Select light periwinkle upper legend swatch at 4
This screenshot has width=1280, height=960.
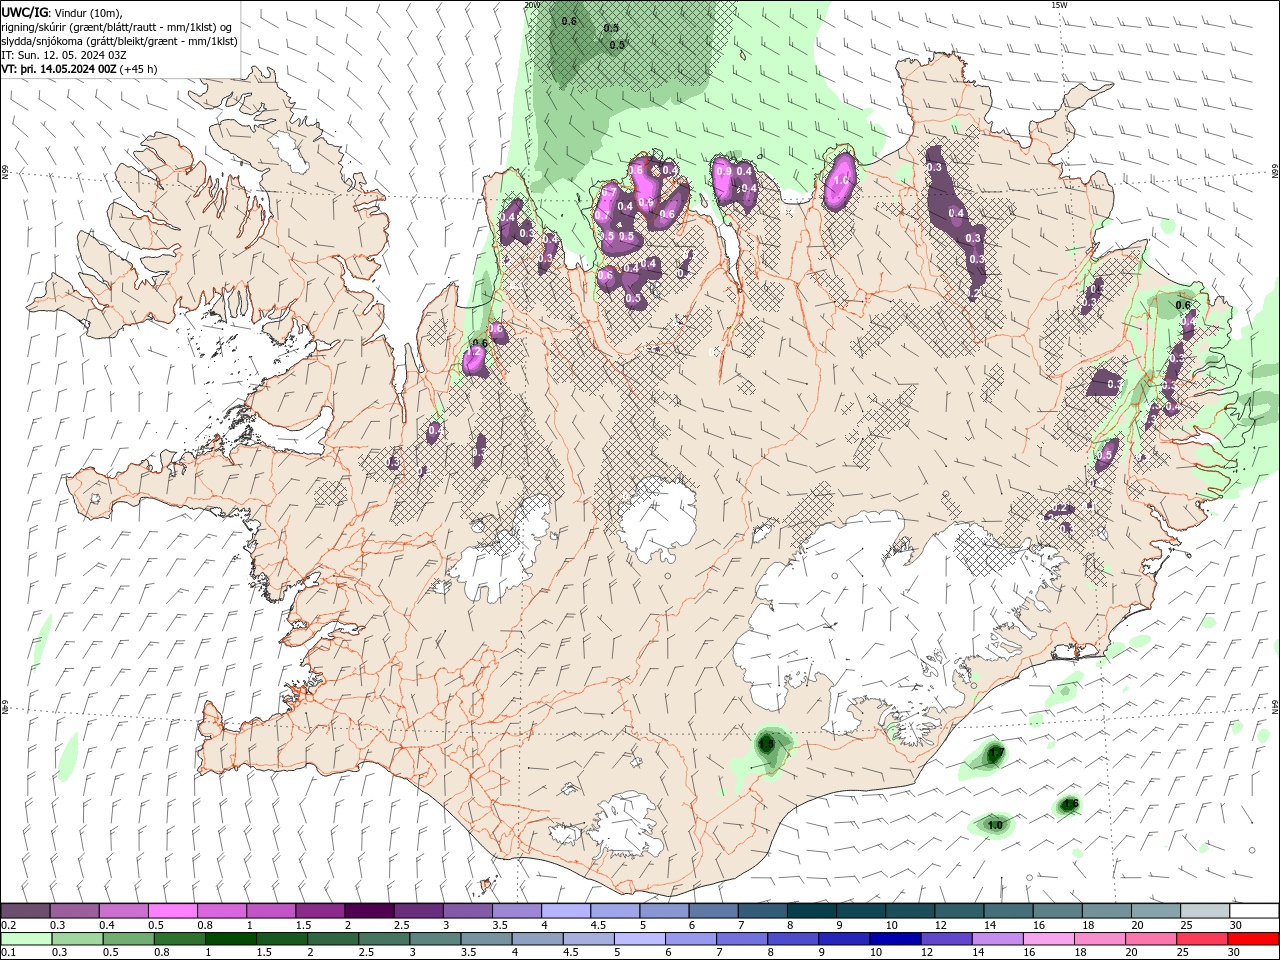[x=566, y=910]
